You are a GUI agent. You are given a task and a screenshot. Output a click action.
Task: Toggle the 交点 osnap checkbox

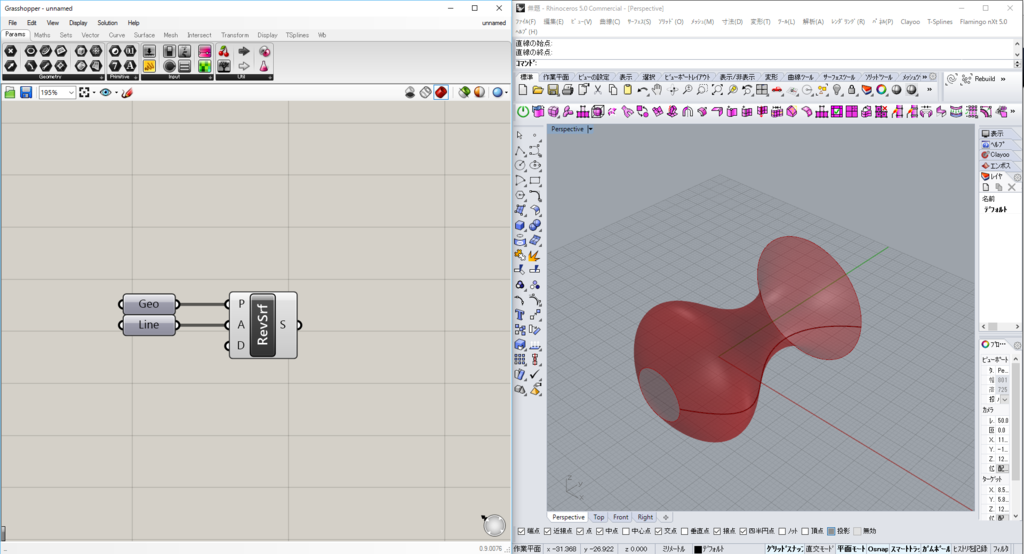pyautogui.click(x=658, y=531)
